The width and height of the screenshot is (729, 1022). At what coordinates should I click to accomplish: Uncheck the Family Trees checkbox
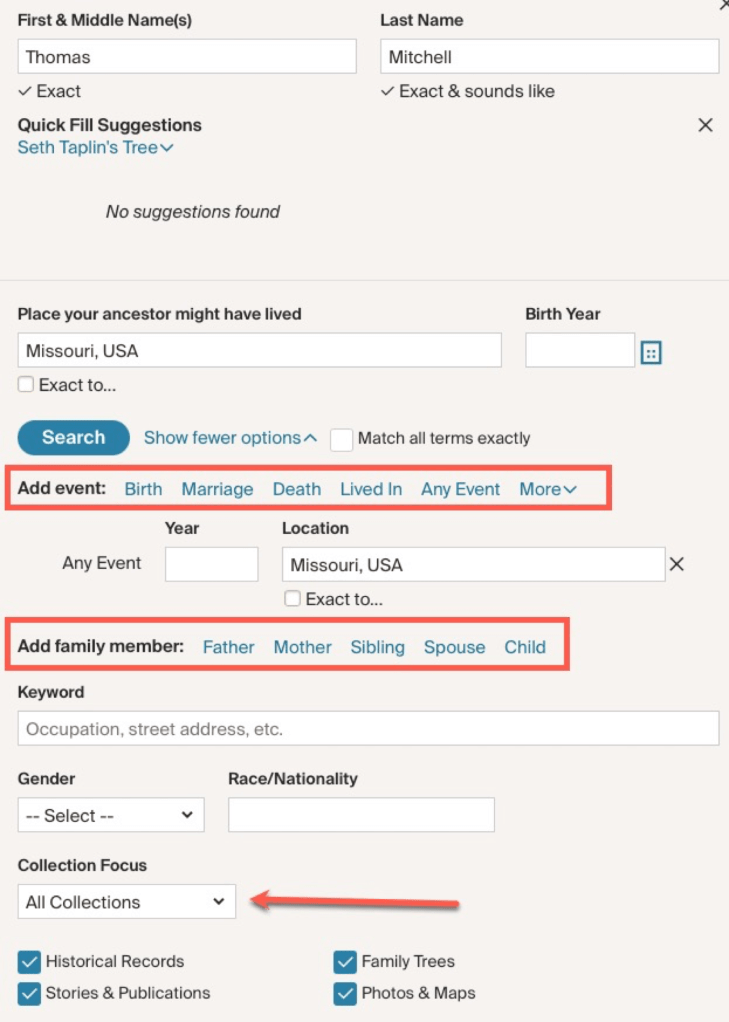(345, 962)
